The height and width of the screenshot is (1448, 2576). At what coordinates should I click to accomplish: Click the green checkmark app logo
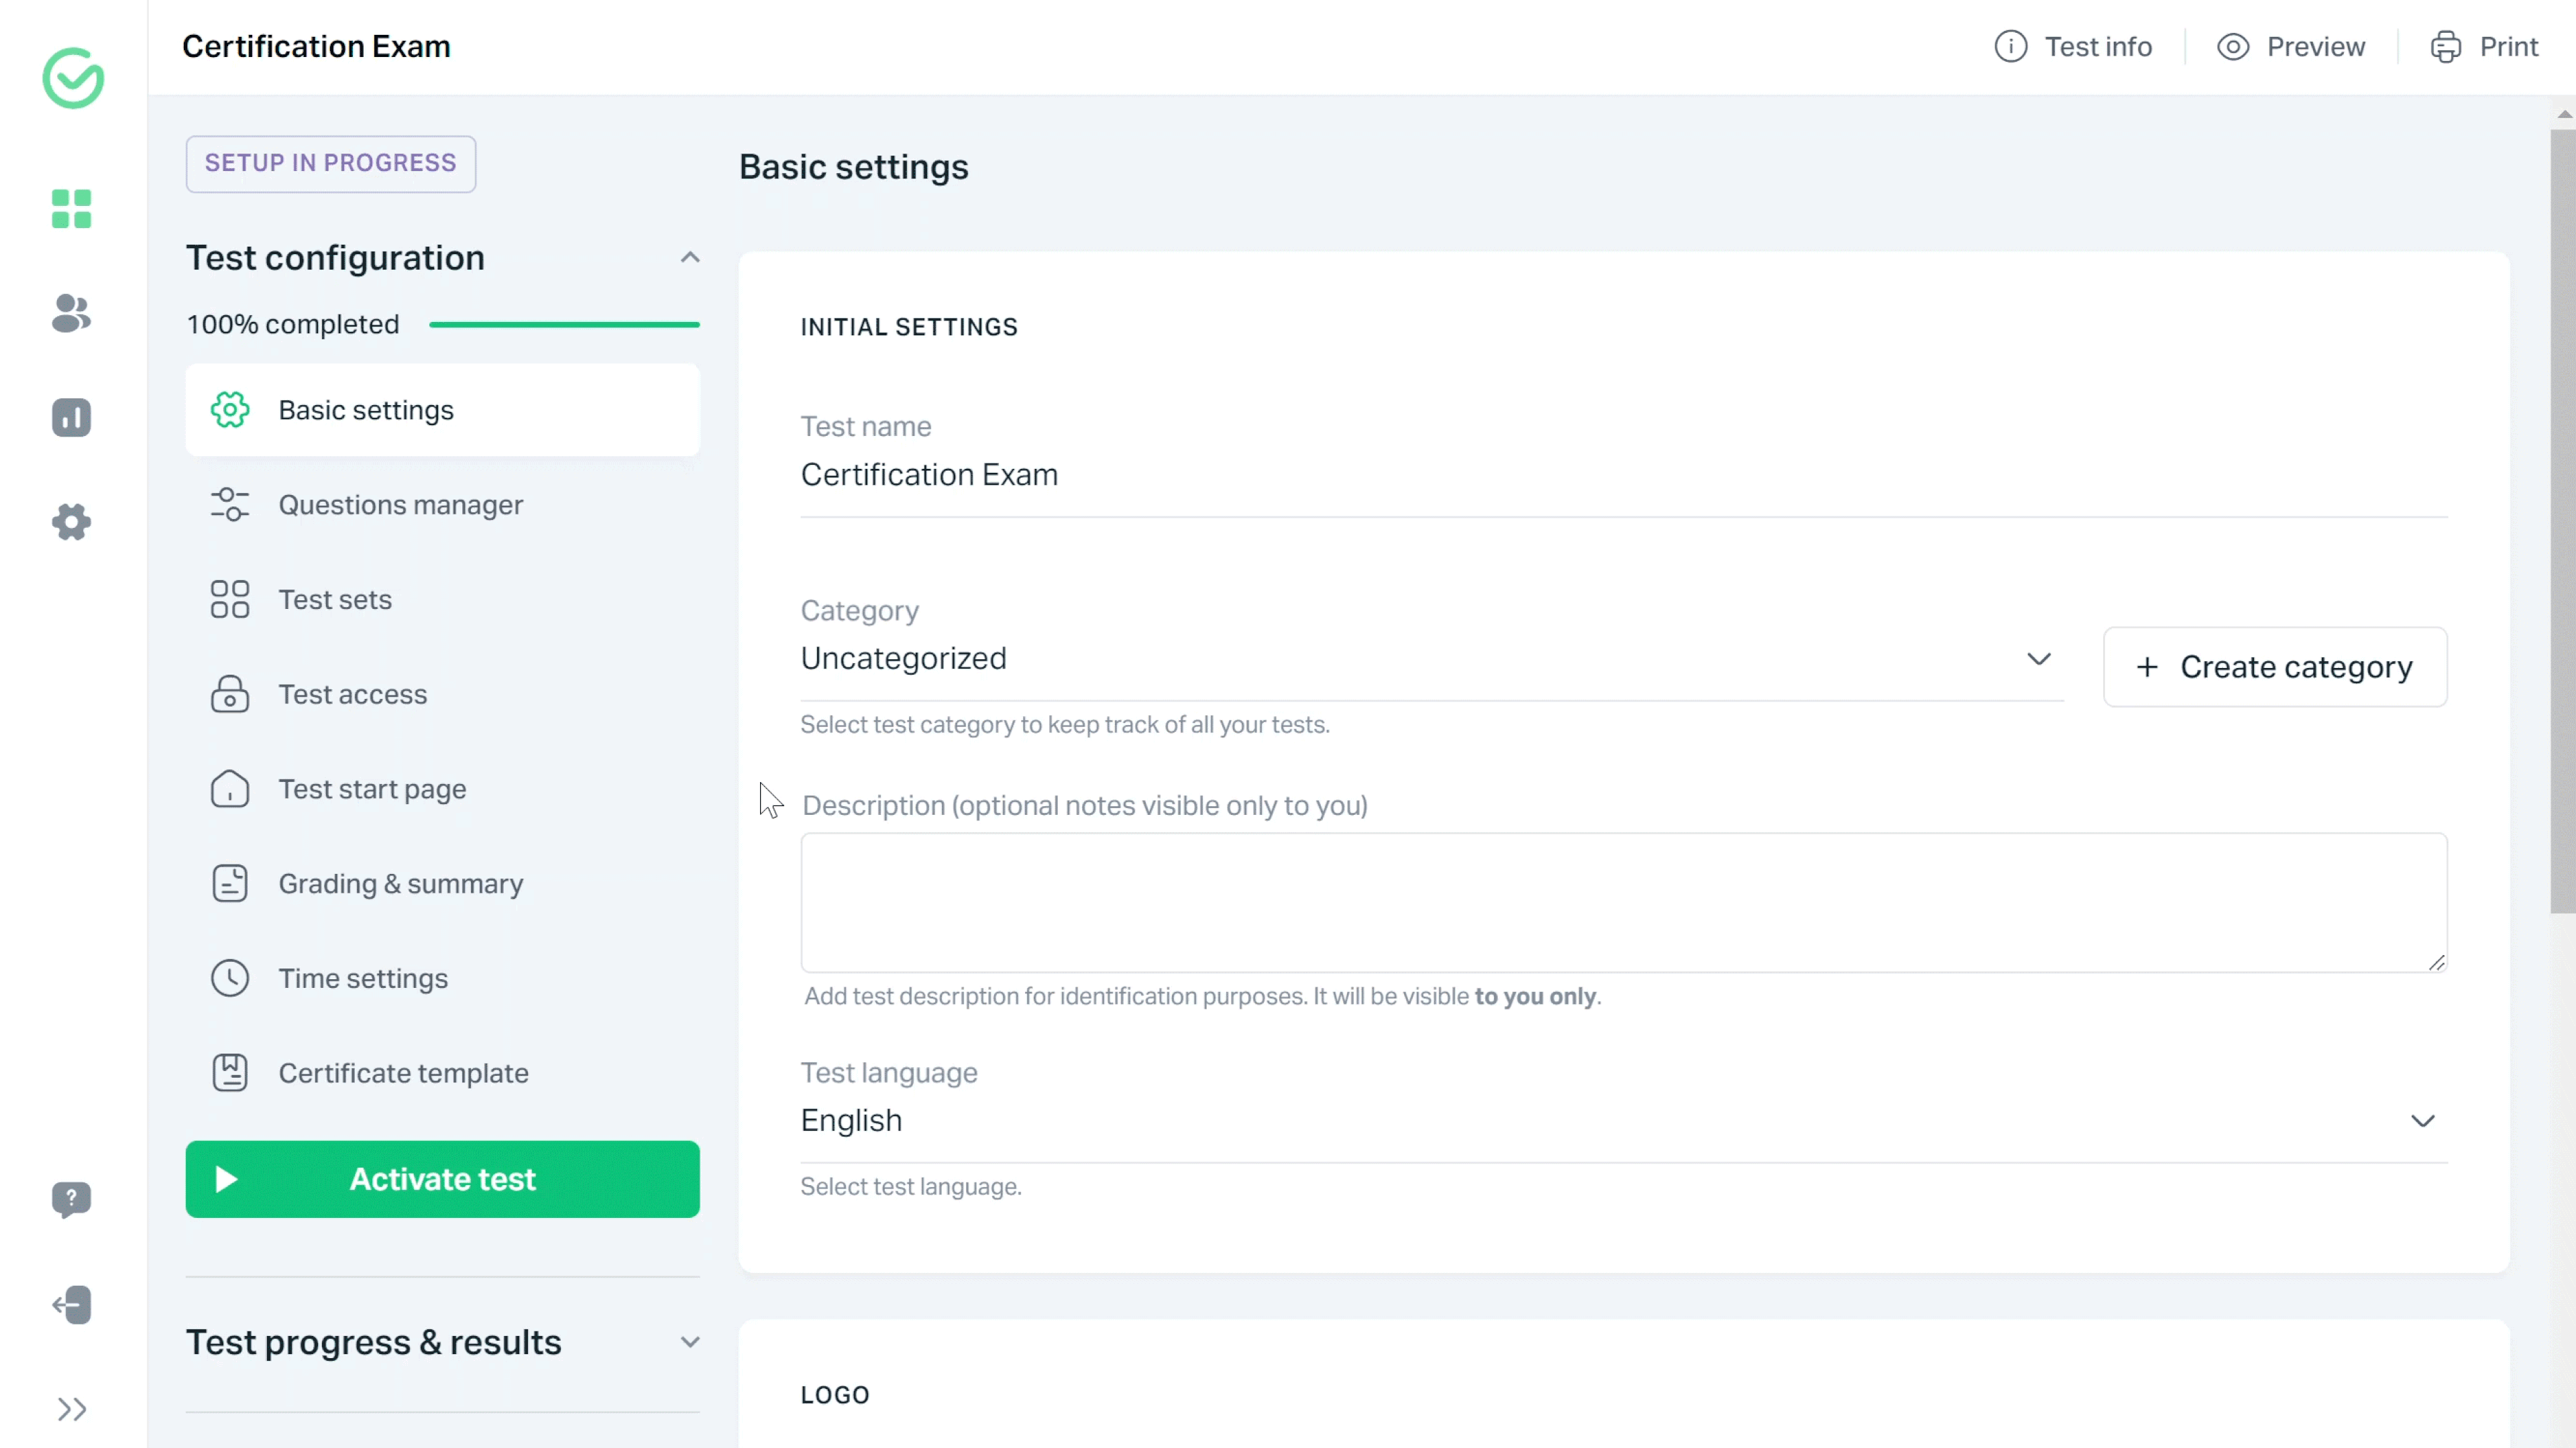[72, 78]
